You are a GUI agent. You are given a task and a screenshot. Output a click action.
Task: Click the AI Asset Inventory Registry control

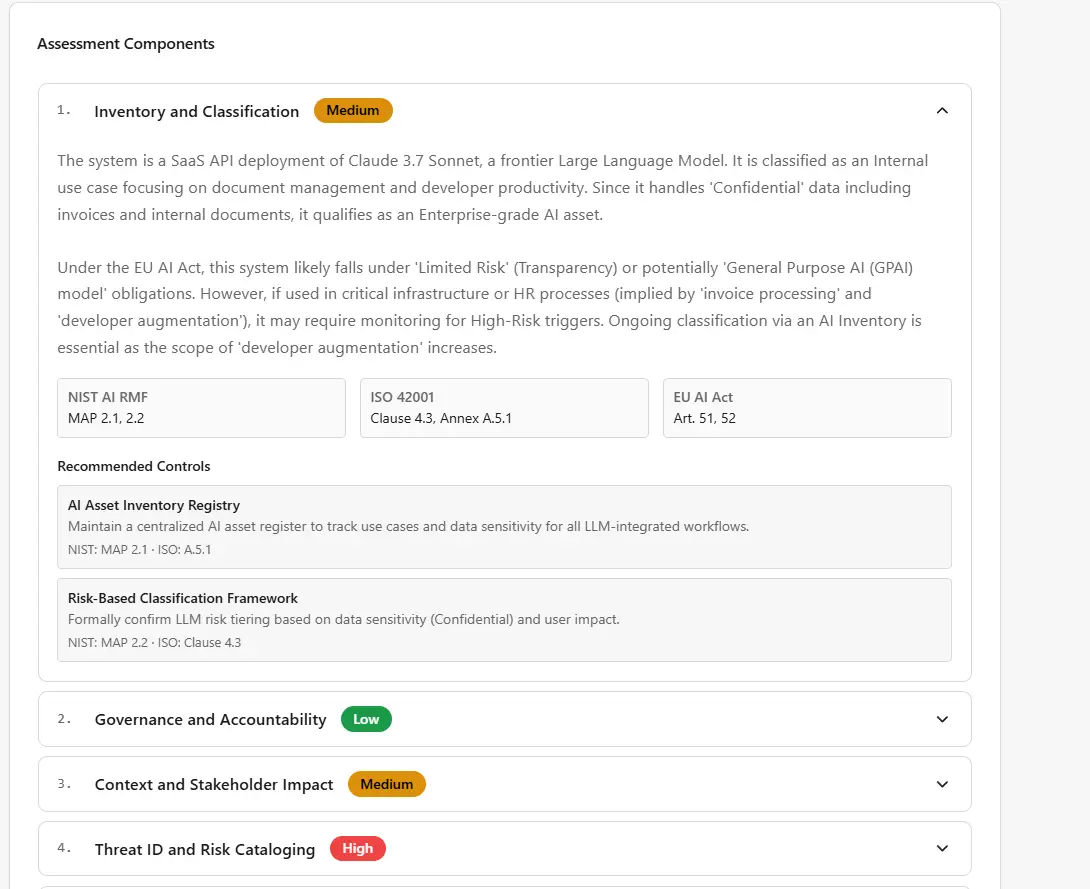click(504, 527)
